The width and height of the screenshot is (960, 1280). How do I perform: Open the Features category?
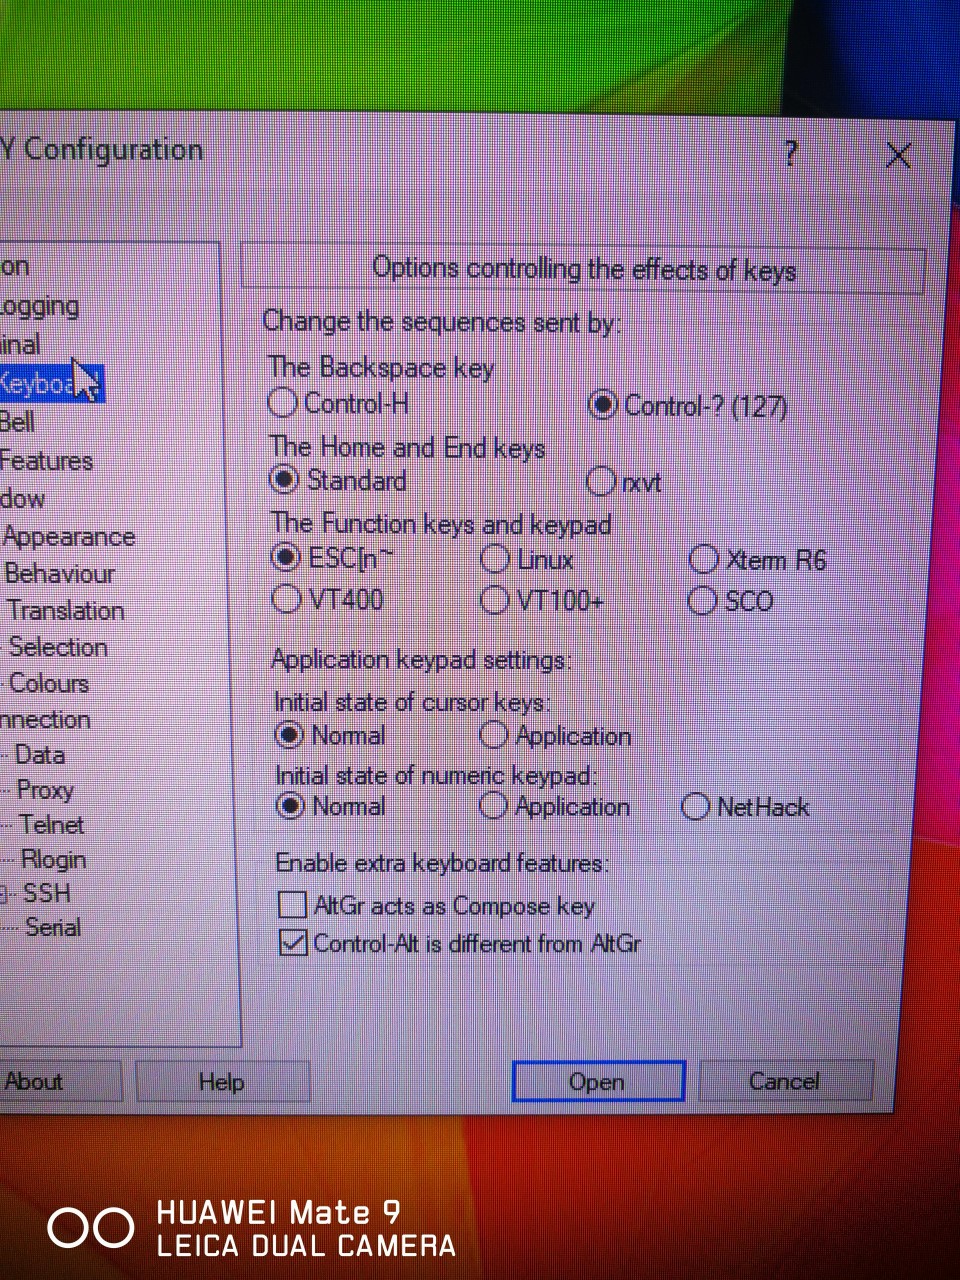46,461
